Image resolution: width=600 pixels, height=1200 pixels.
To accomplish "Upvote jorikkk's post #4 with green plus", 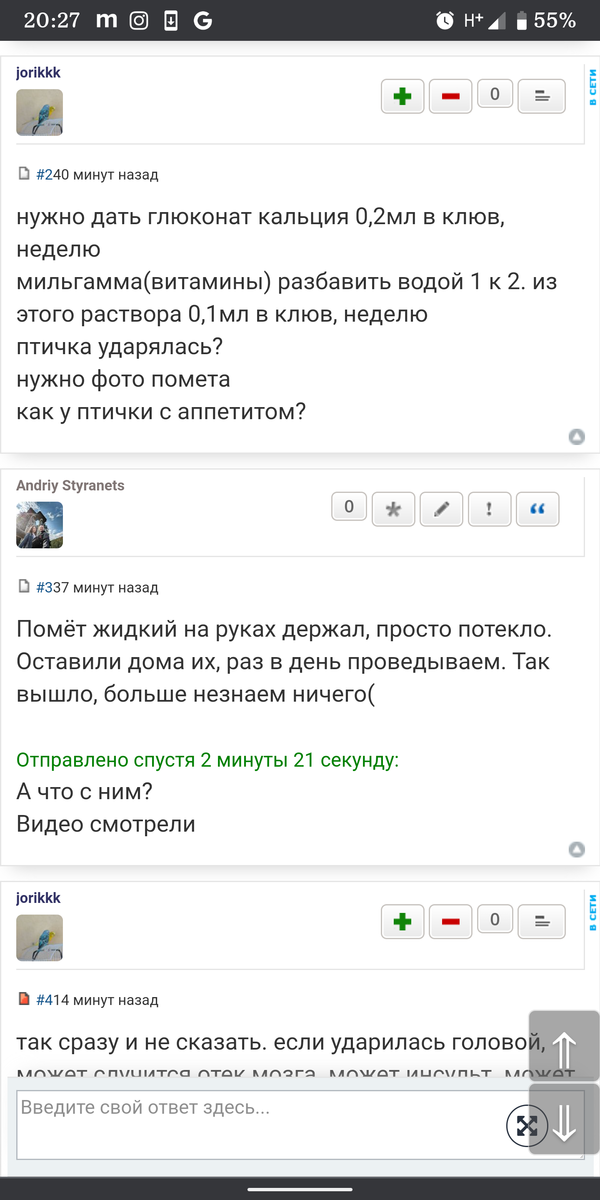I will click(402, 921).
